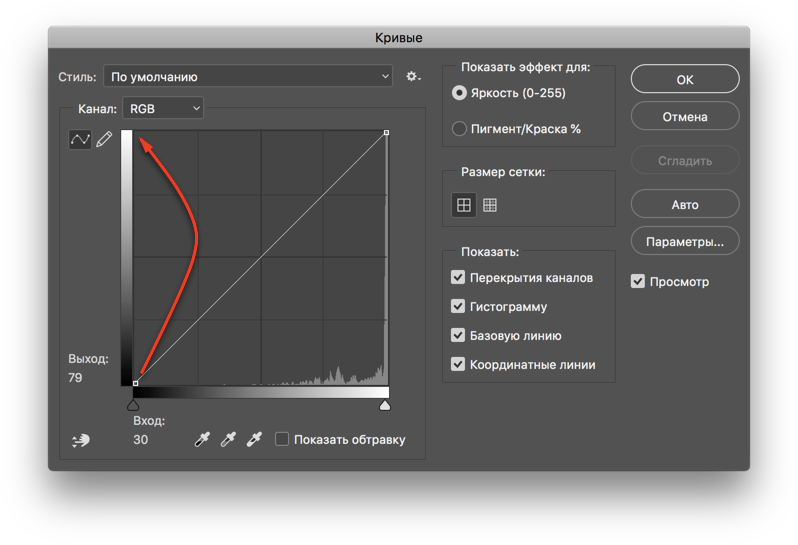Select Яркость (0-255) radio option

[x=459, y=93]
